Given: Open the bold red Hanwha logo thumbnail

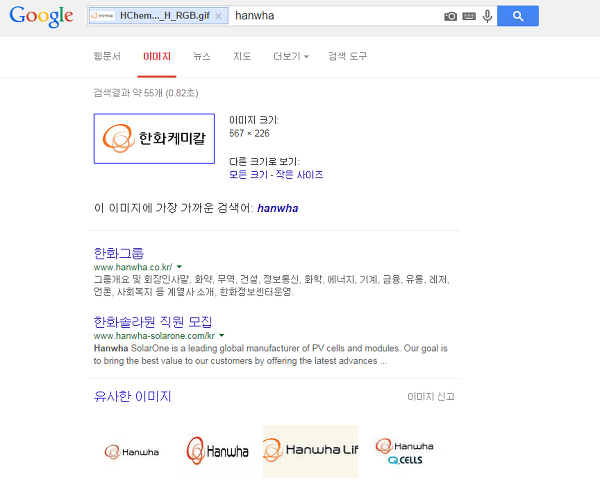Looking at the screenshot, I should 217,451.
